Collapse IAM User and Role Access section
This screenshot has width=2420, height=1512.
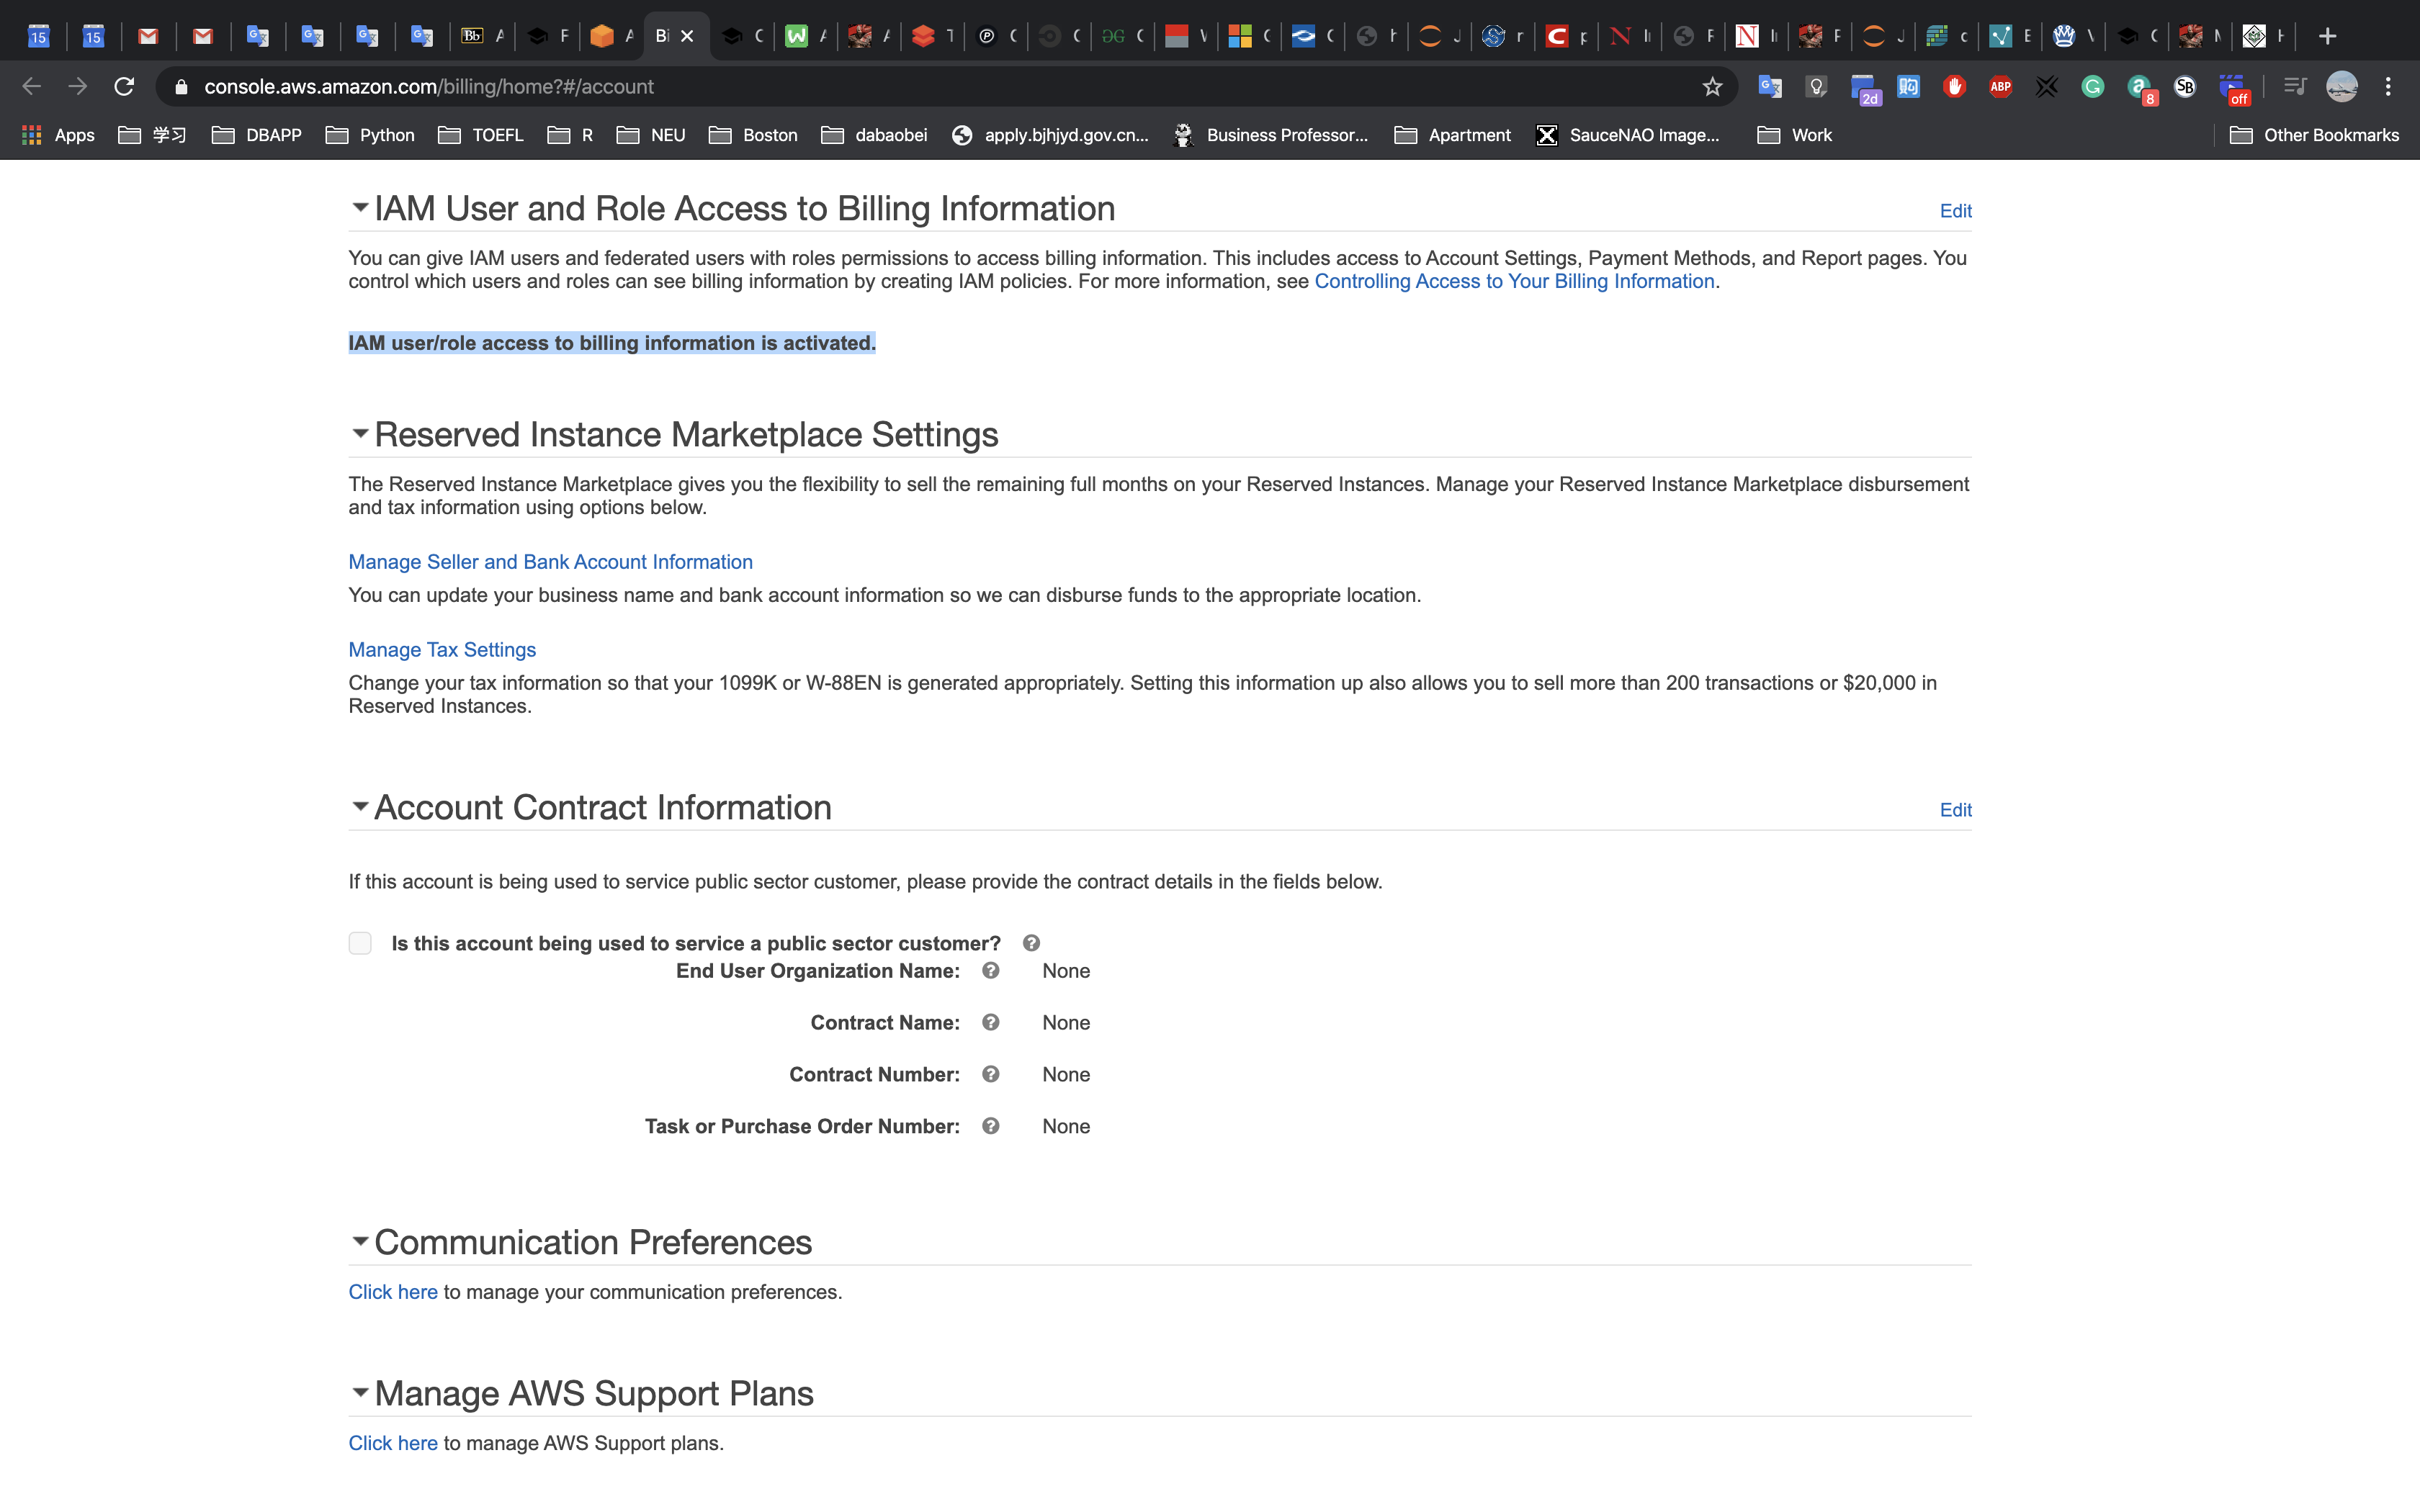tap(360, 208)
